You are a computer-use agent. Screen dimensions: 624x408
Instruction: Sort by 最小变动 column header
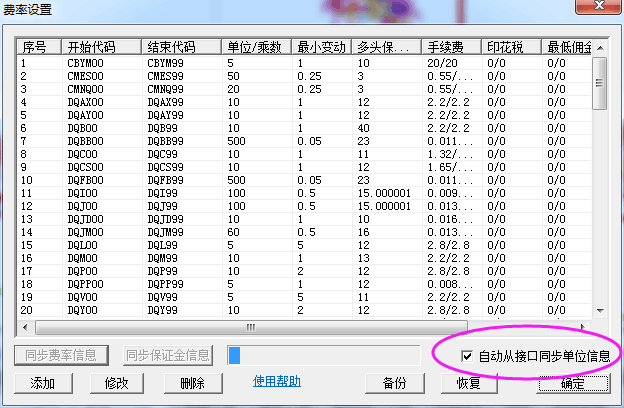coord(322,47)
